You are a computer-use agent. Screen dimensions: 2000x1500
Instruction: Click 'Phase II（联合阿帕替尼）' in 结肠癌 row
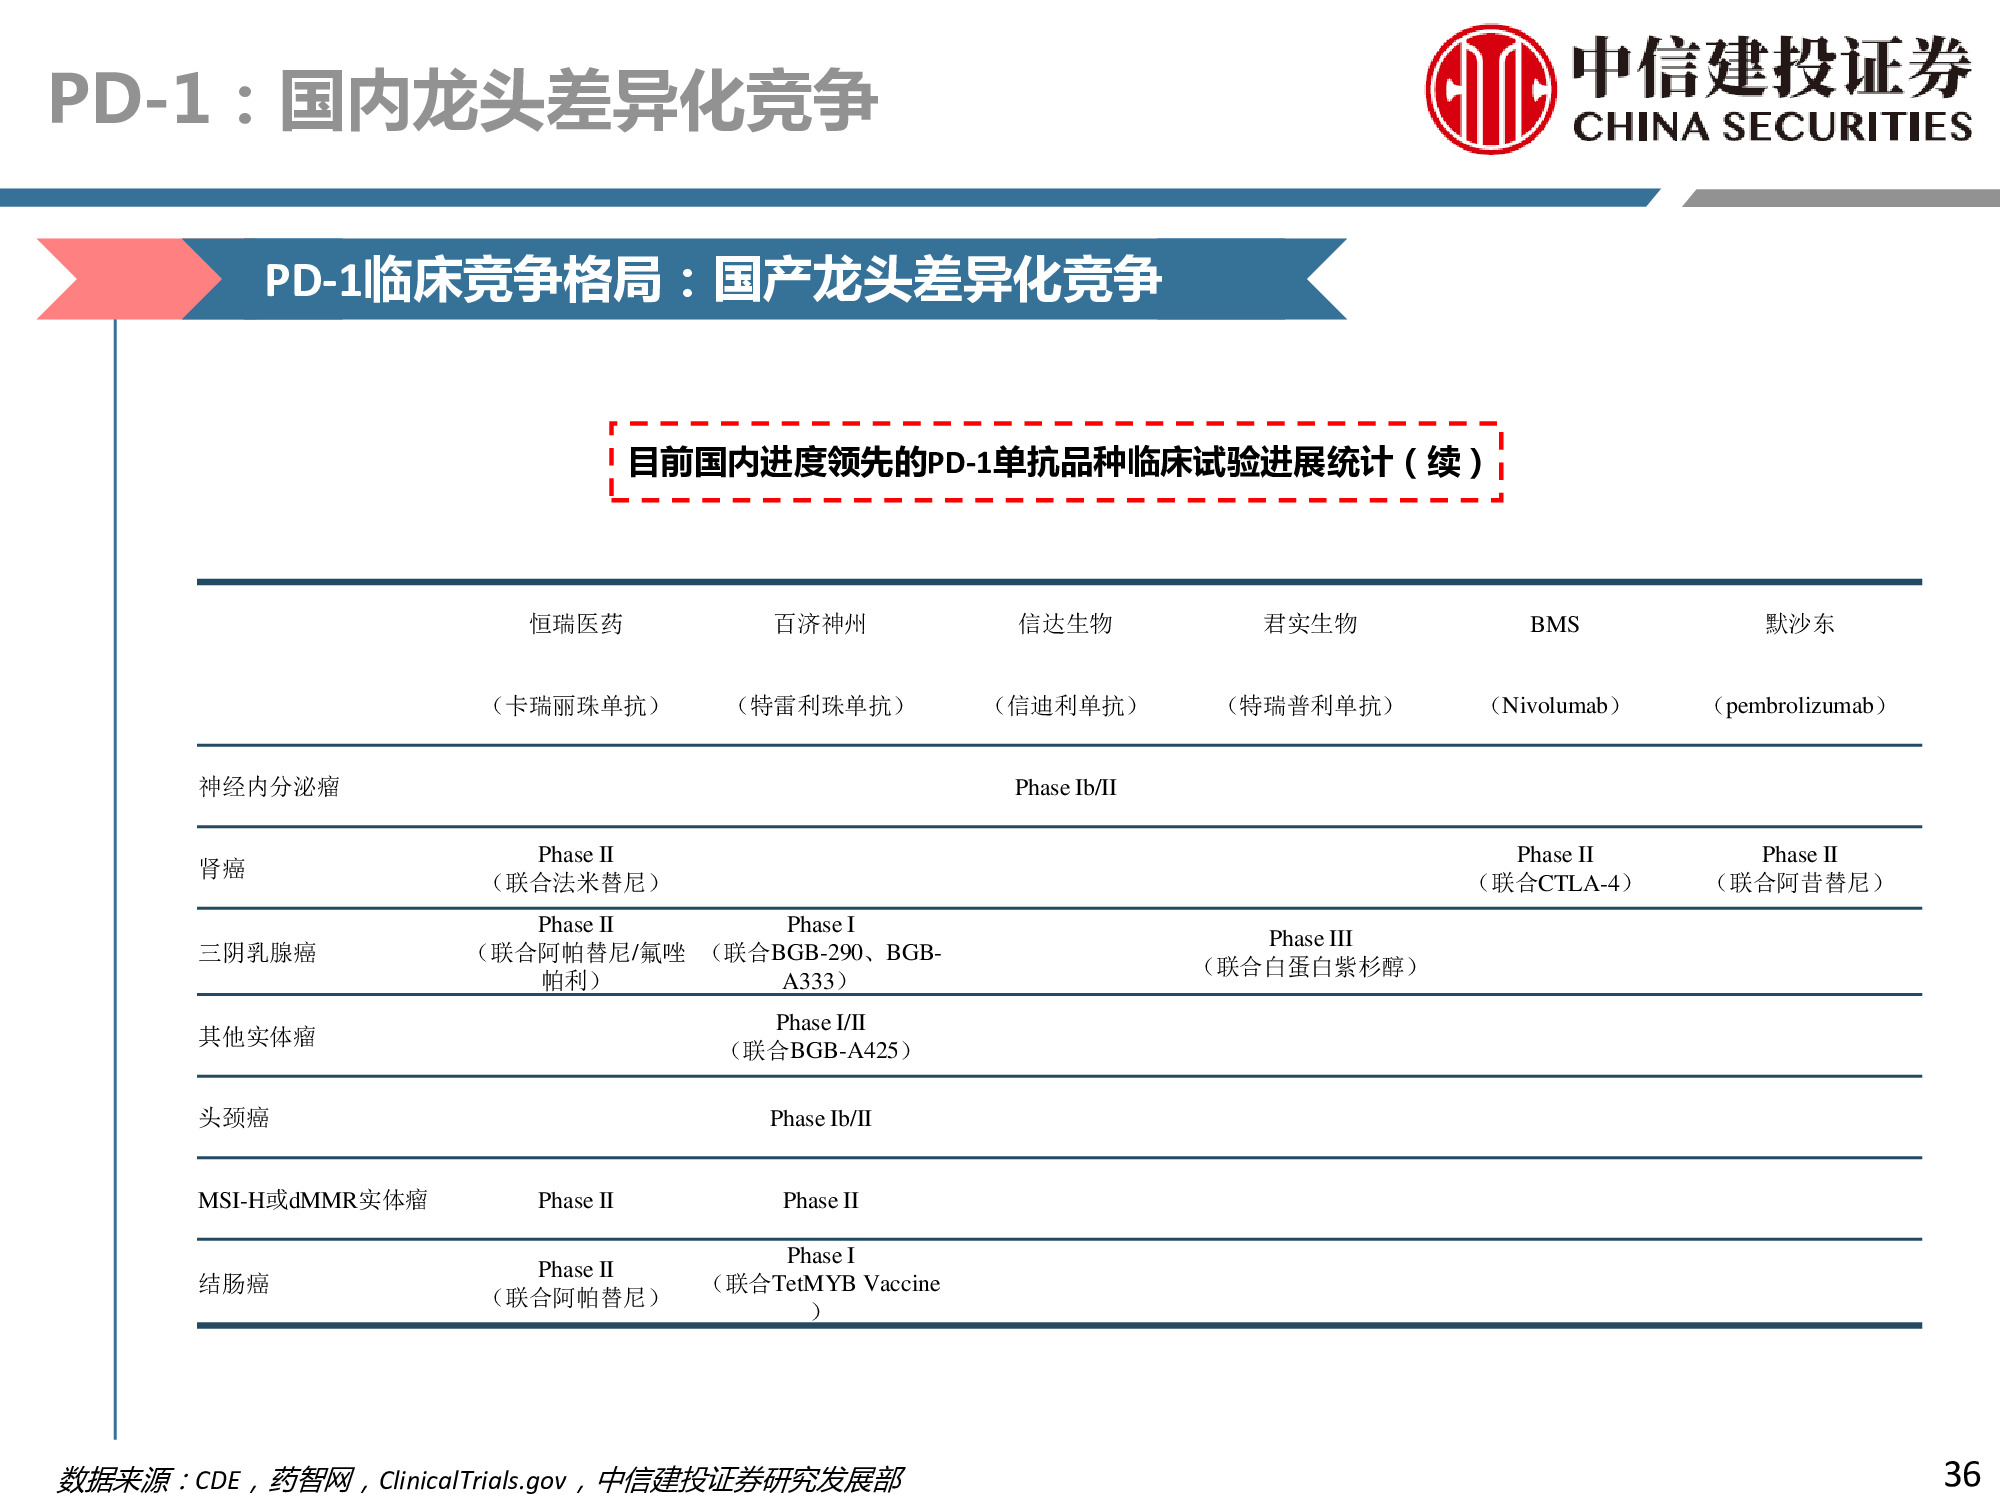tap(576, 1283)
